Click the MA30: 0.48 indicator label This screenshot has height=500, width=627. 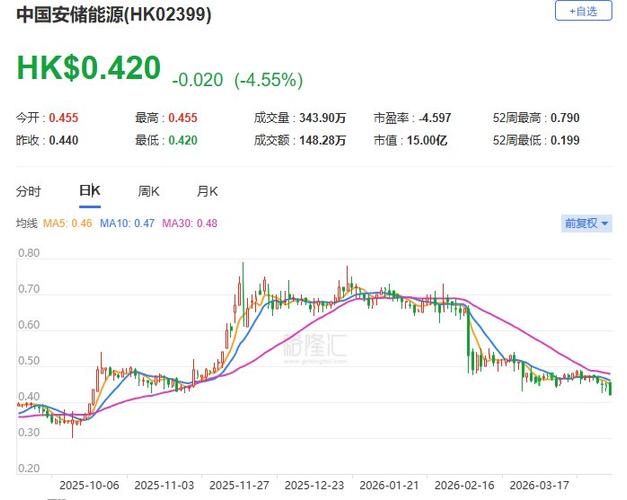tap(190, 223)
